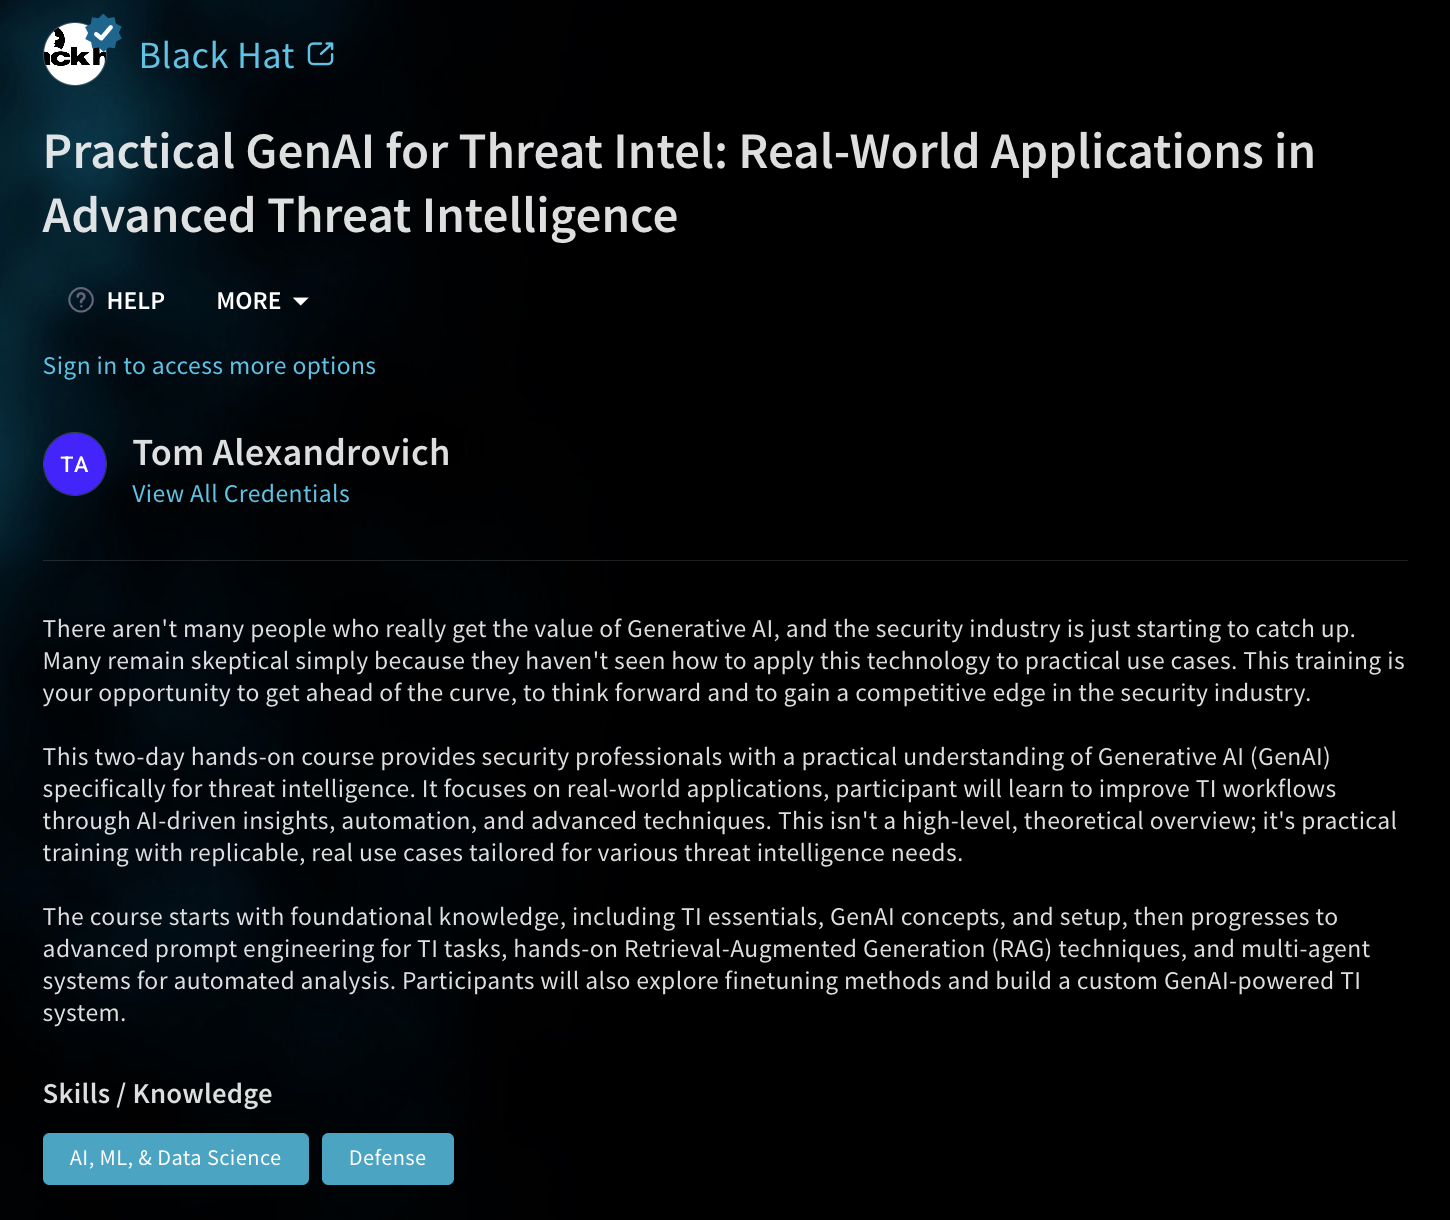Follow the Sign in to access more options link
Image resolution: width=1450 pixels, height=1220 pixels.
[209, 366]
